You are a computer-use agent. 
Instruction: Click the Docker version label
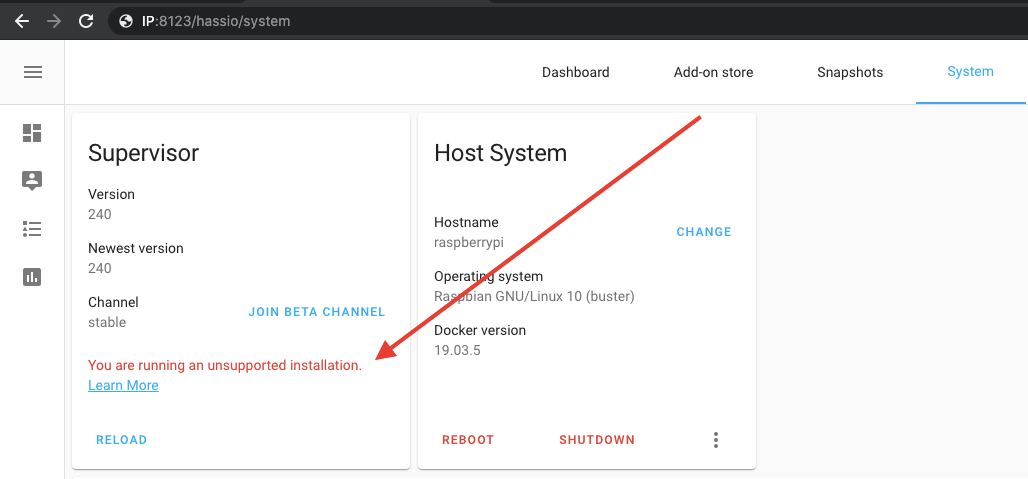click(x=480, y=330)
